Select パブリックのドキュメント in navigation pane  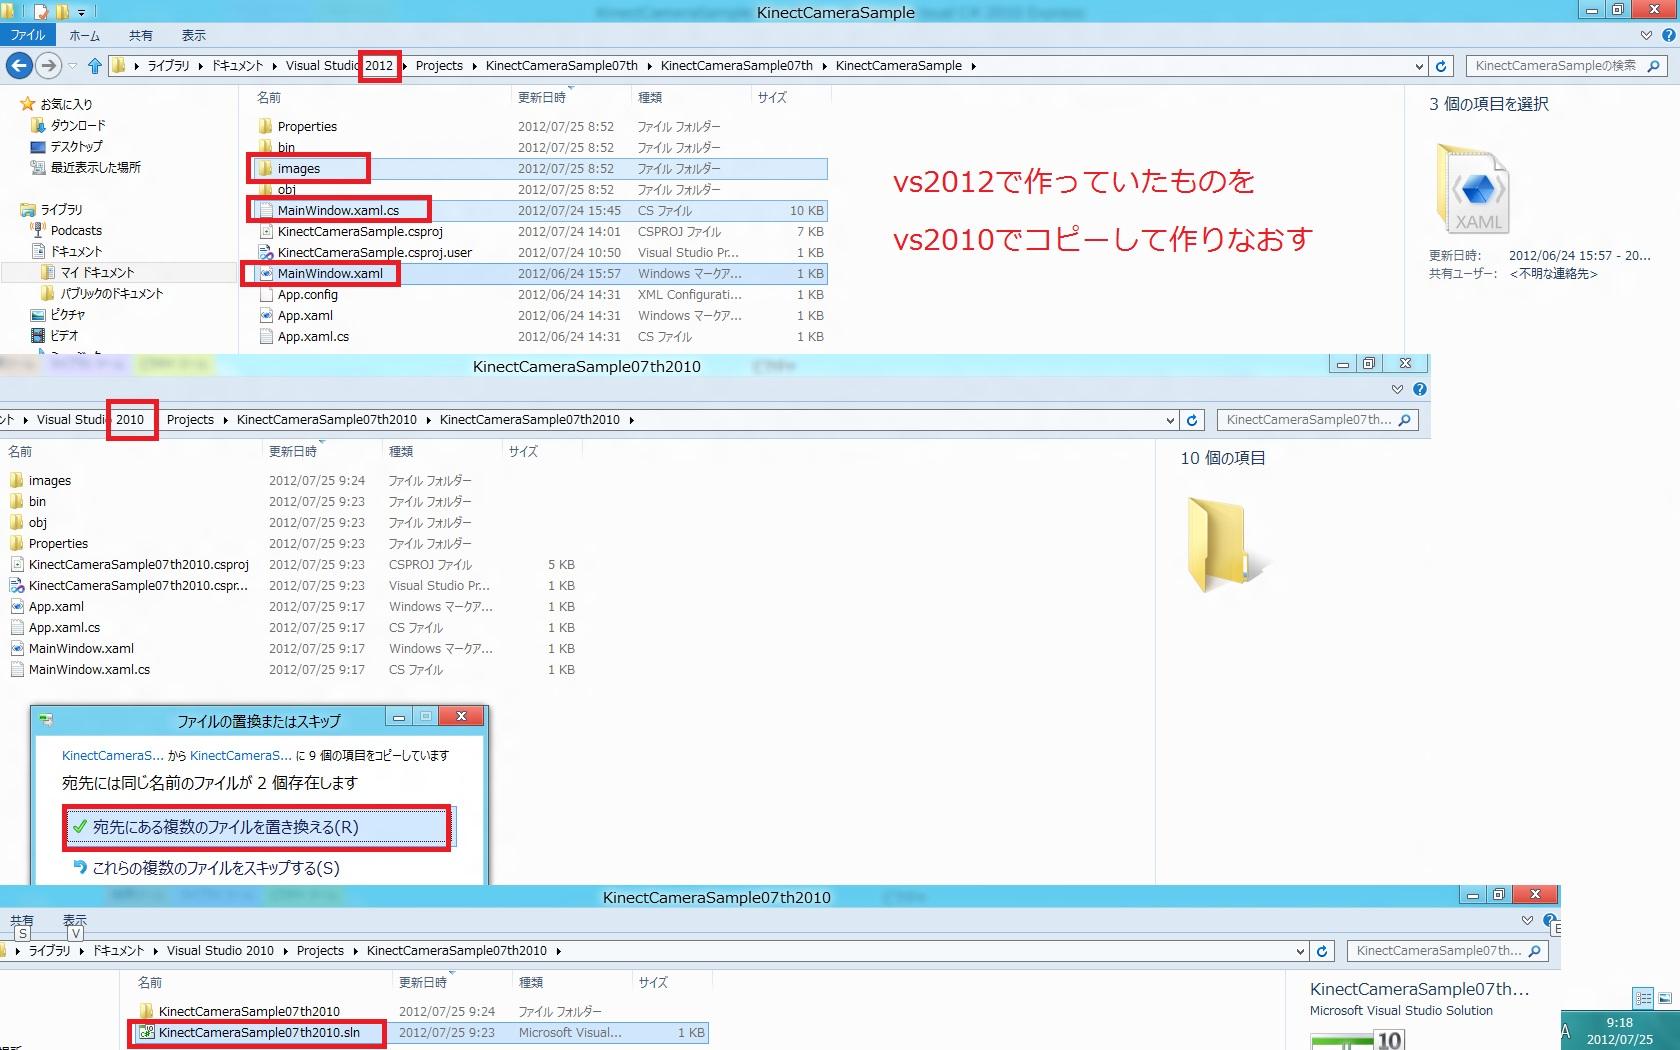(x=111, y=293)
